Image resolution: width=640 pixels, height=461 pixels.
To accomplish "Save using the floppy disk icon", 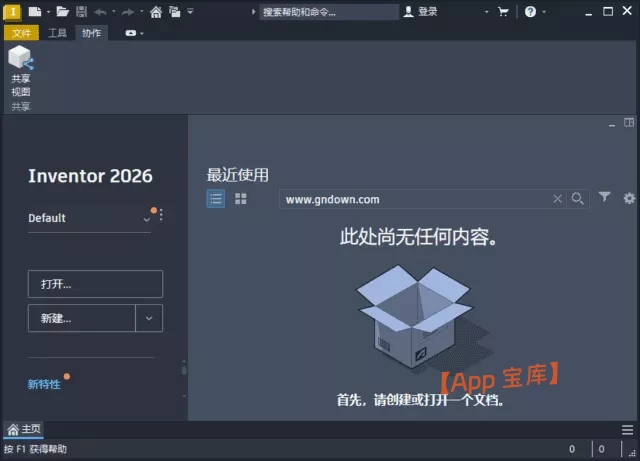I will [82, 11].
